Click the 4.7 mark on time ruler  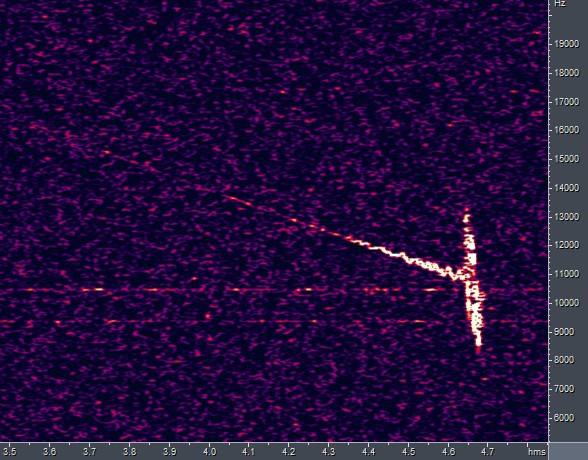(487, 452)
